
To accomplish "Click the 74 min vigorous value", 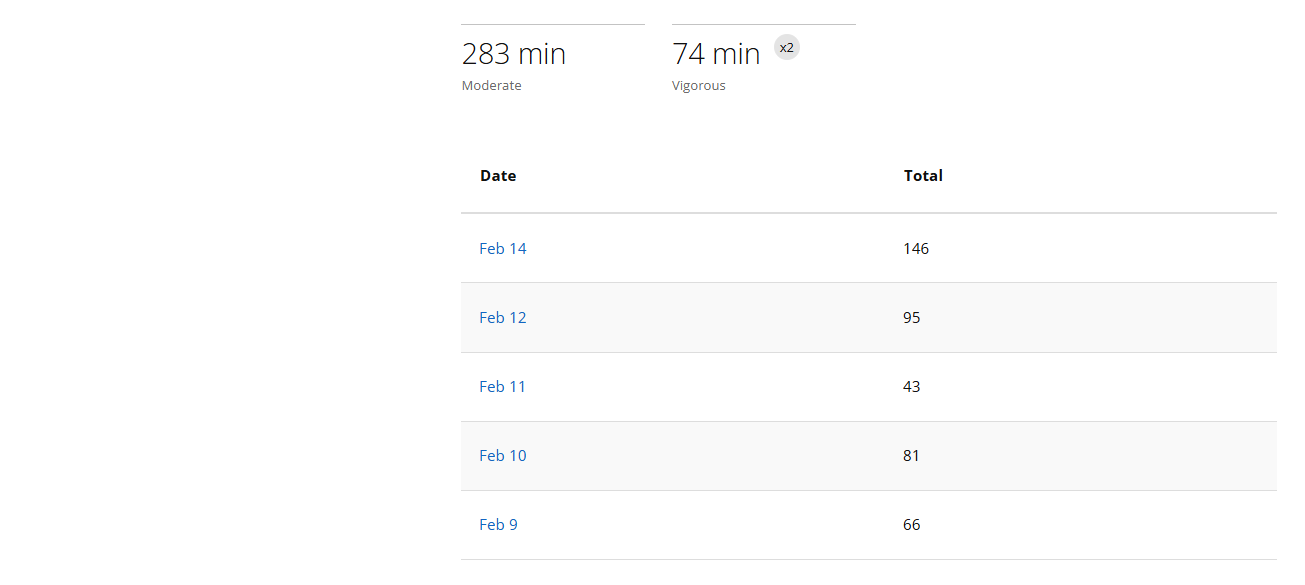I will point(716,54).
